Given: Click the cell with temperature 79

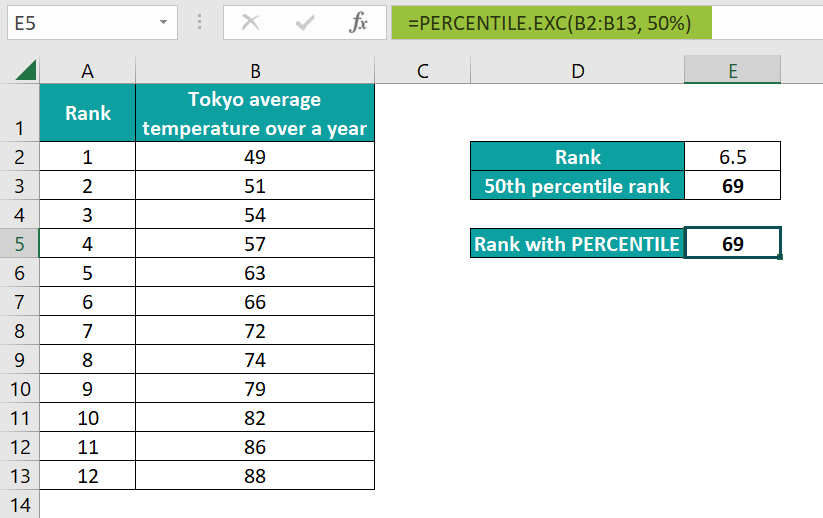Looking at the screenshot, I should (x=255, y=388).
